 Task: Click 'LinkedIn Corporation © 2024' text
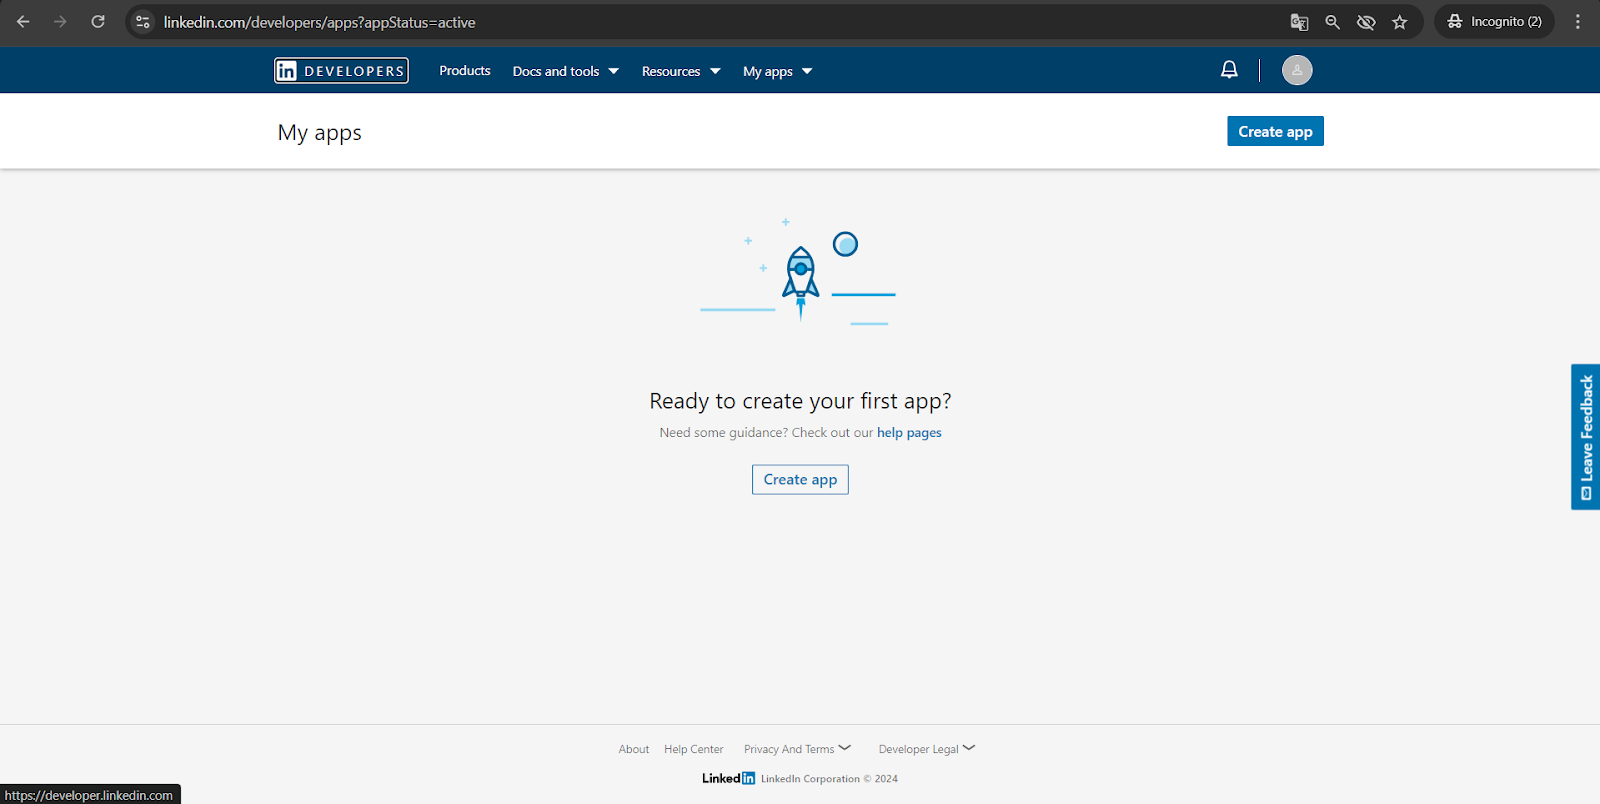pyautogui.click(x=829, y=779)
